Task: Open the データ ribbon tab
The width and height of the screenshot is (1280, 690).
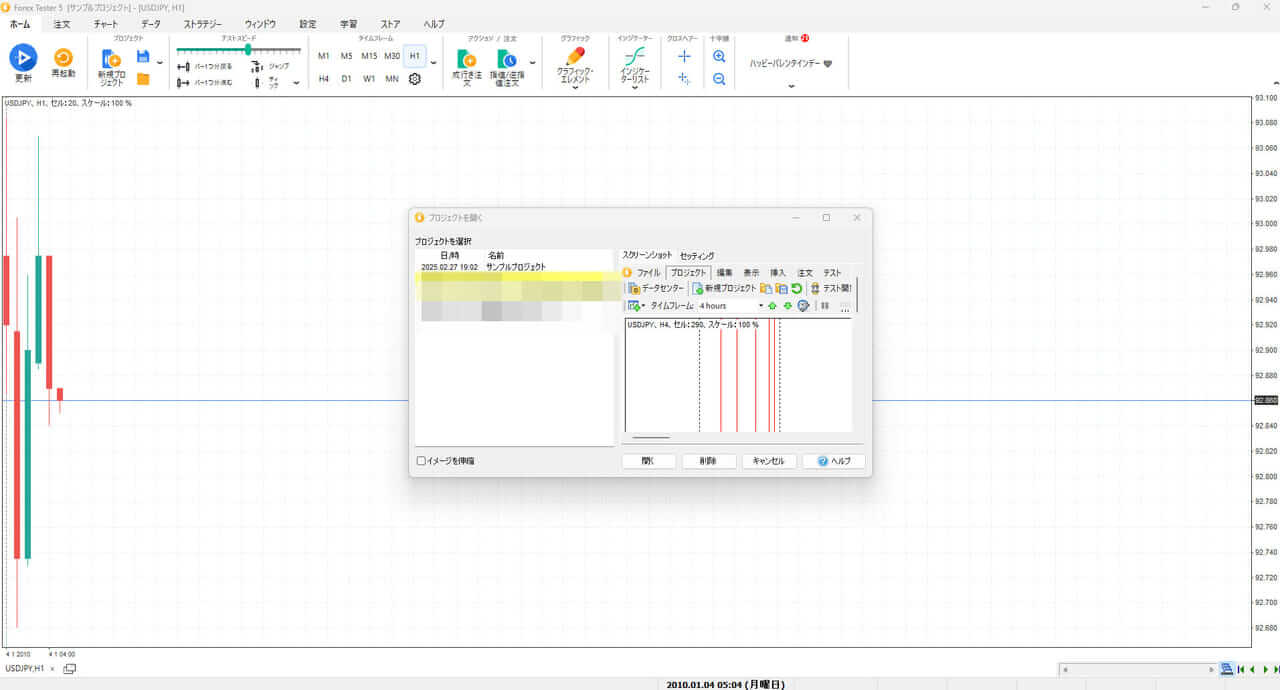Action: click(151, 23)
